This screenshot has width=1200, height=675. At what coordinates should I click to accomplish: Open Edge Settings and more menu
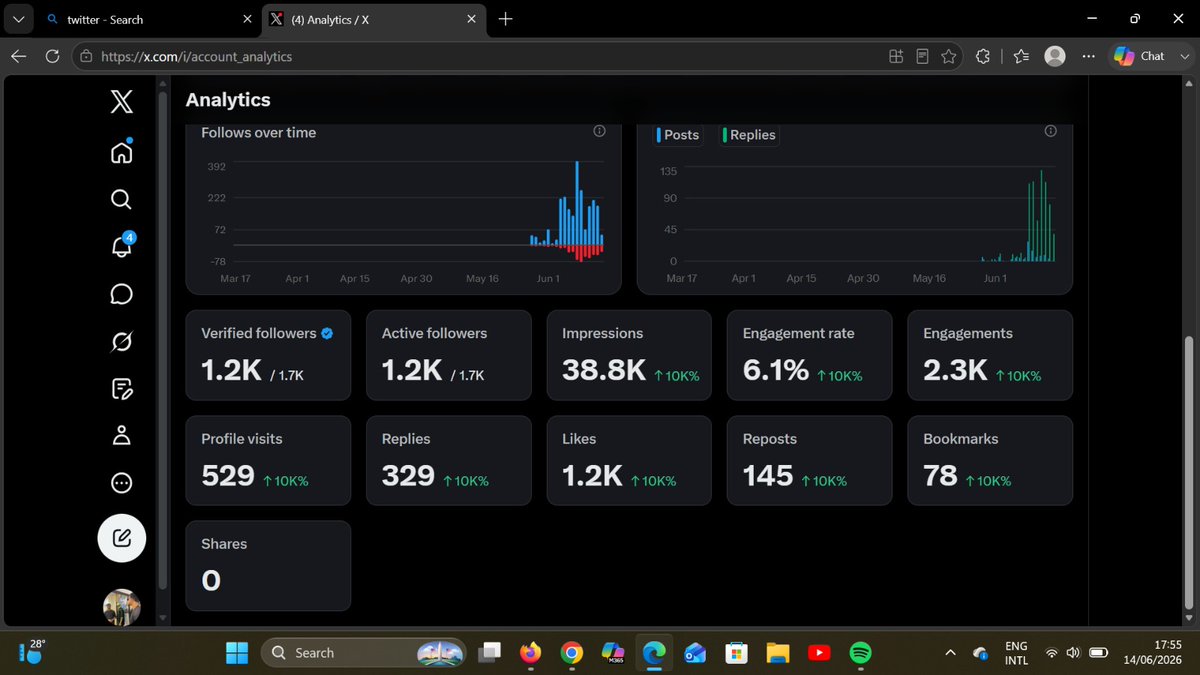tap(1088, 56)
